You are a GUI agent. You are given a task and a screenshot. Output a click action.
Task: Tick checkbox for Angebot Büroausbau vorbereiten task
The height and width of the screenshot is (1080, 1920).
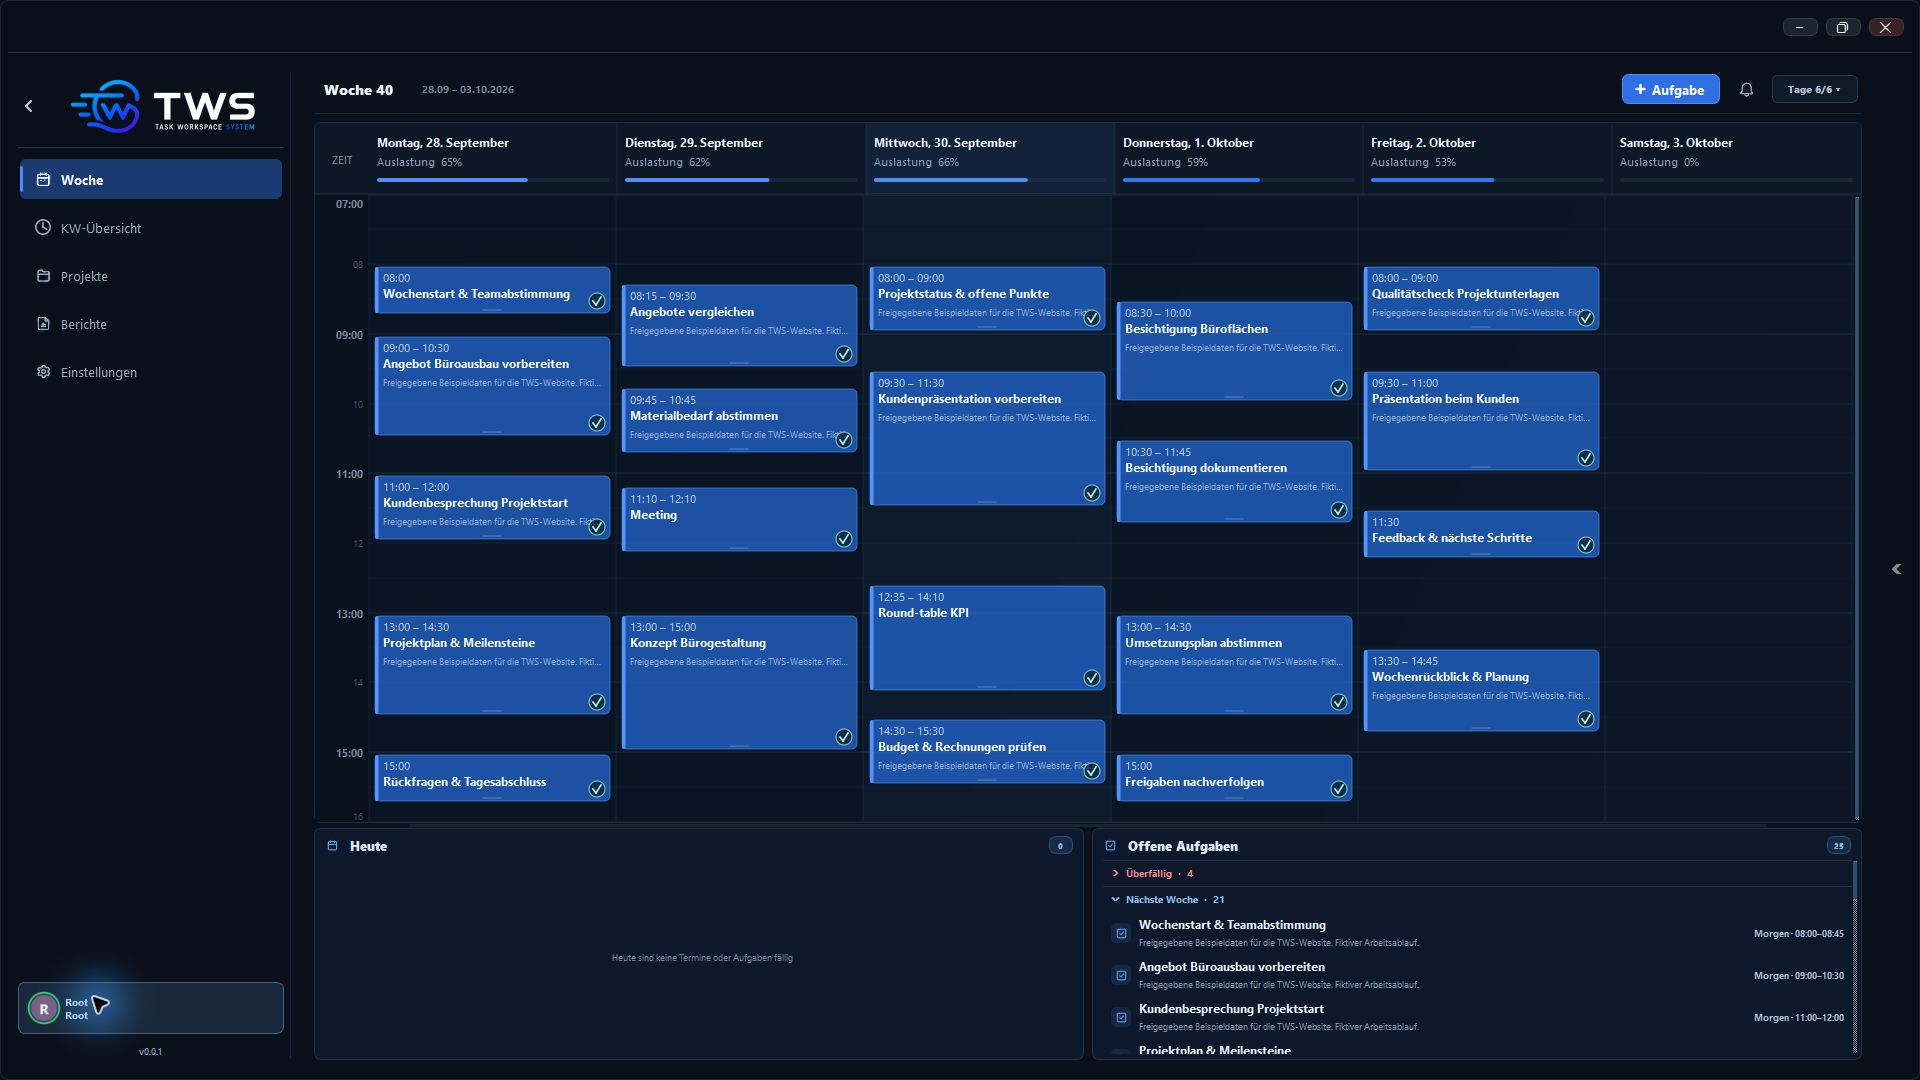tap(1121, 976)
